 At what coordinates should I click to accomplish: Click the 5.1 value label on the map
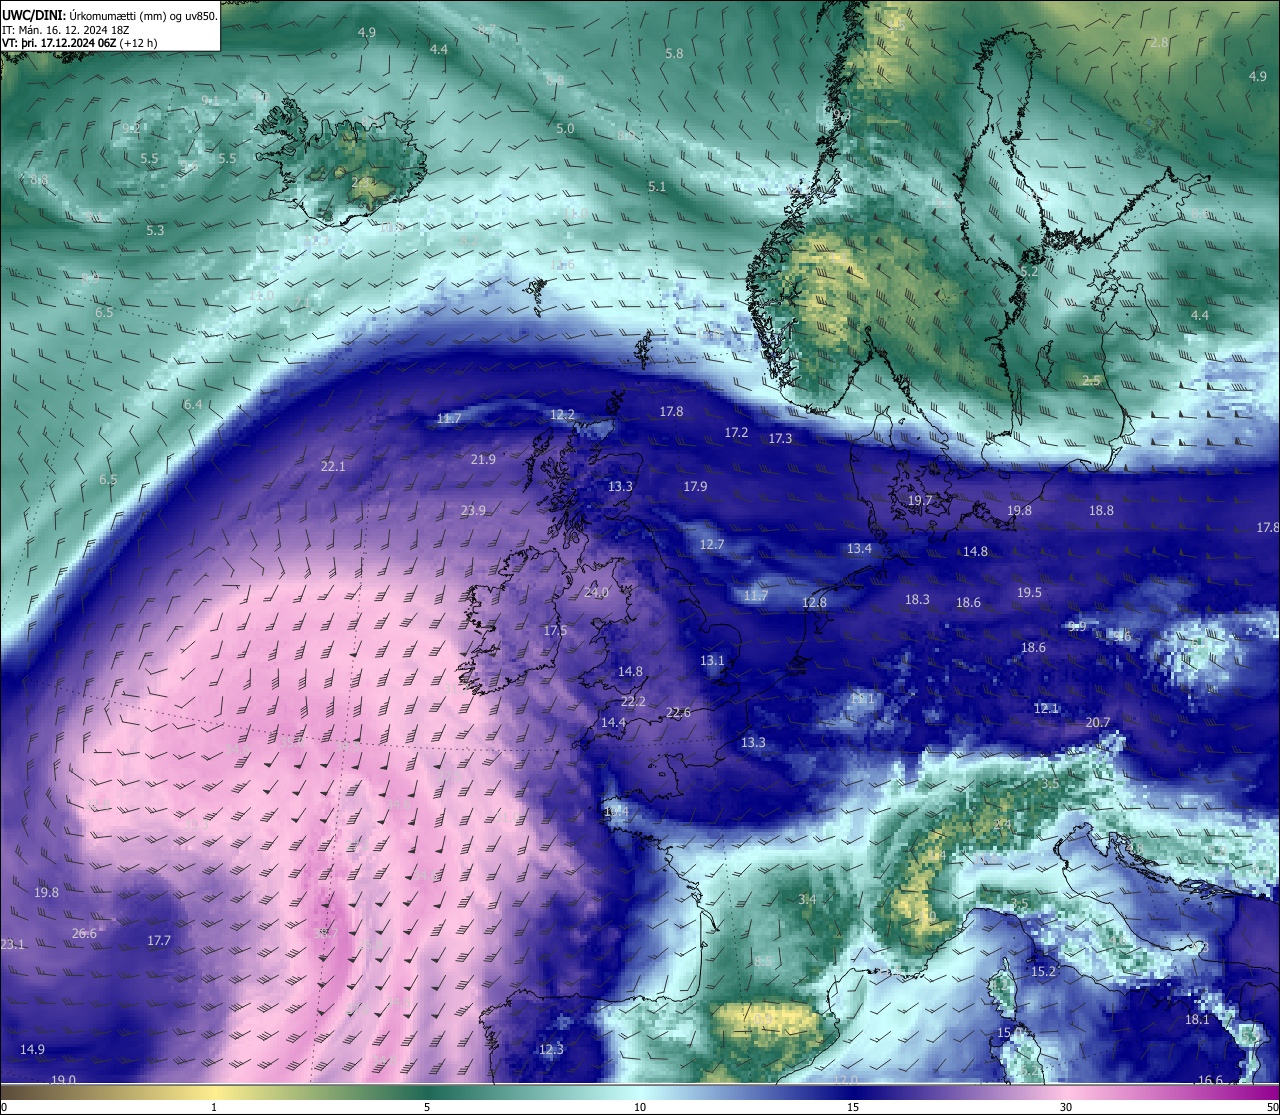pos(656,187)
